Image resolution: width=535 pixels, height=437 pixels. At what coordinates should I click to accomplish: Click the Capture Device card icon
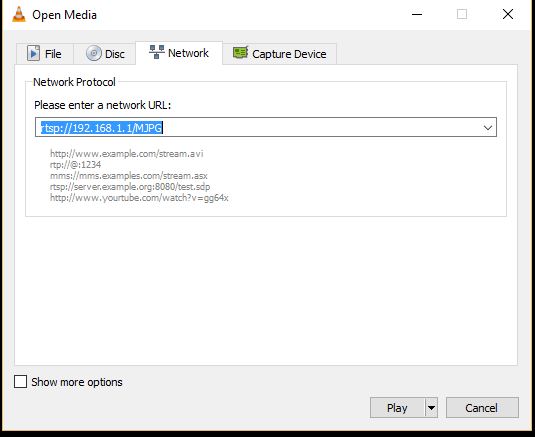click(x=241, y=53)
